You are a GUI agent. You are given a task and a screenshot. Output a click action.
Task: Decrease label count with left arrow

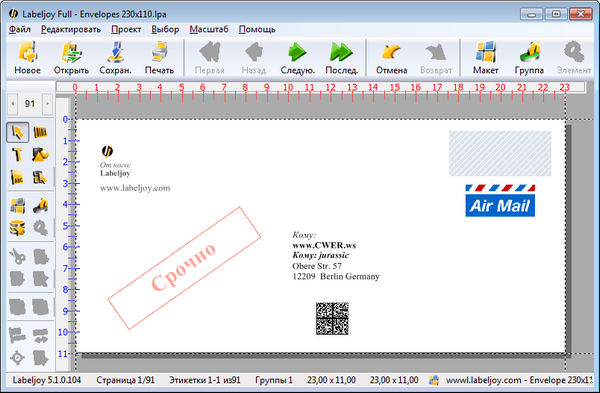pos(13,104)
